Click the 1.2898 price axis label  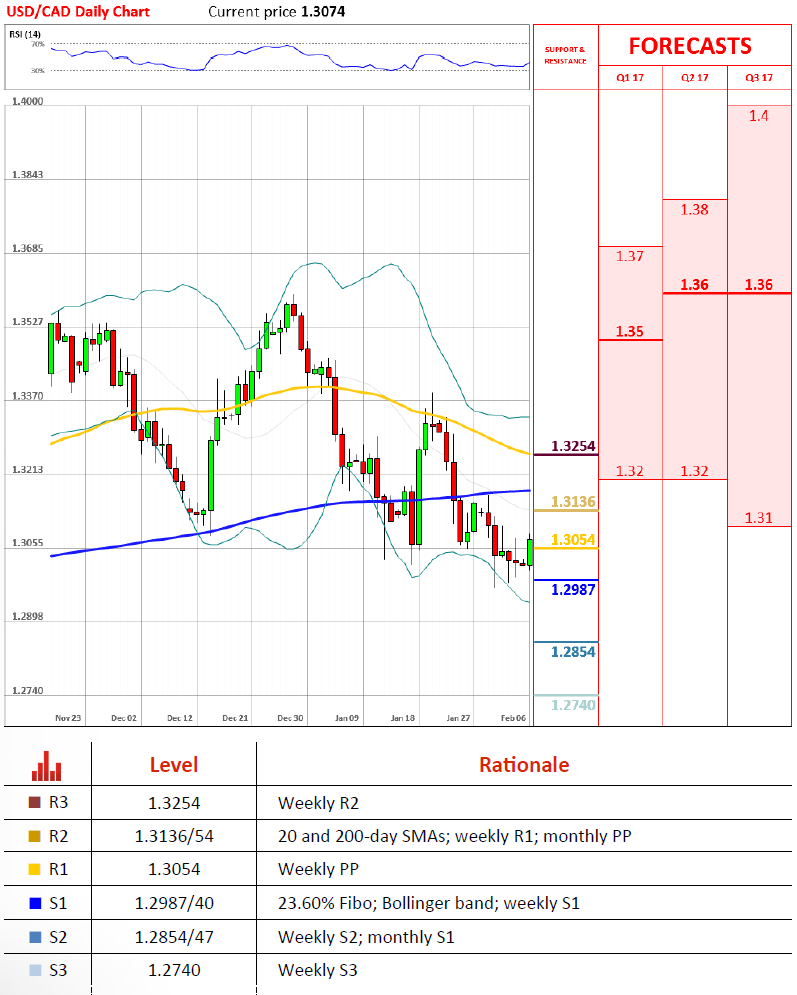coord(28,617)
